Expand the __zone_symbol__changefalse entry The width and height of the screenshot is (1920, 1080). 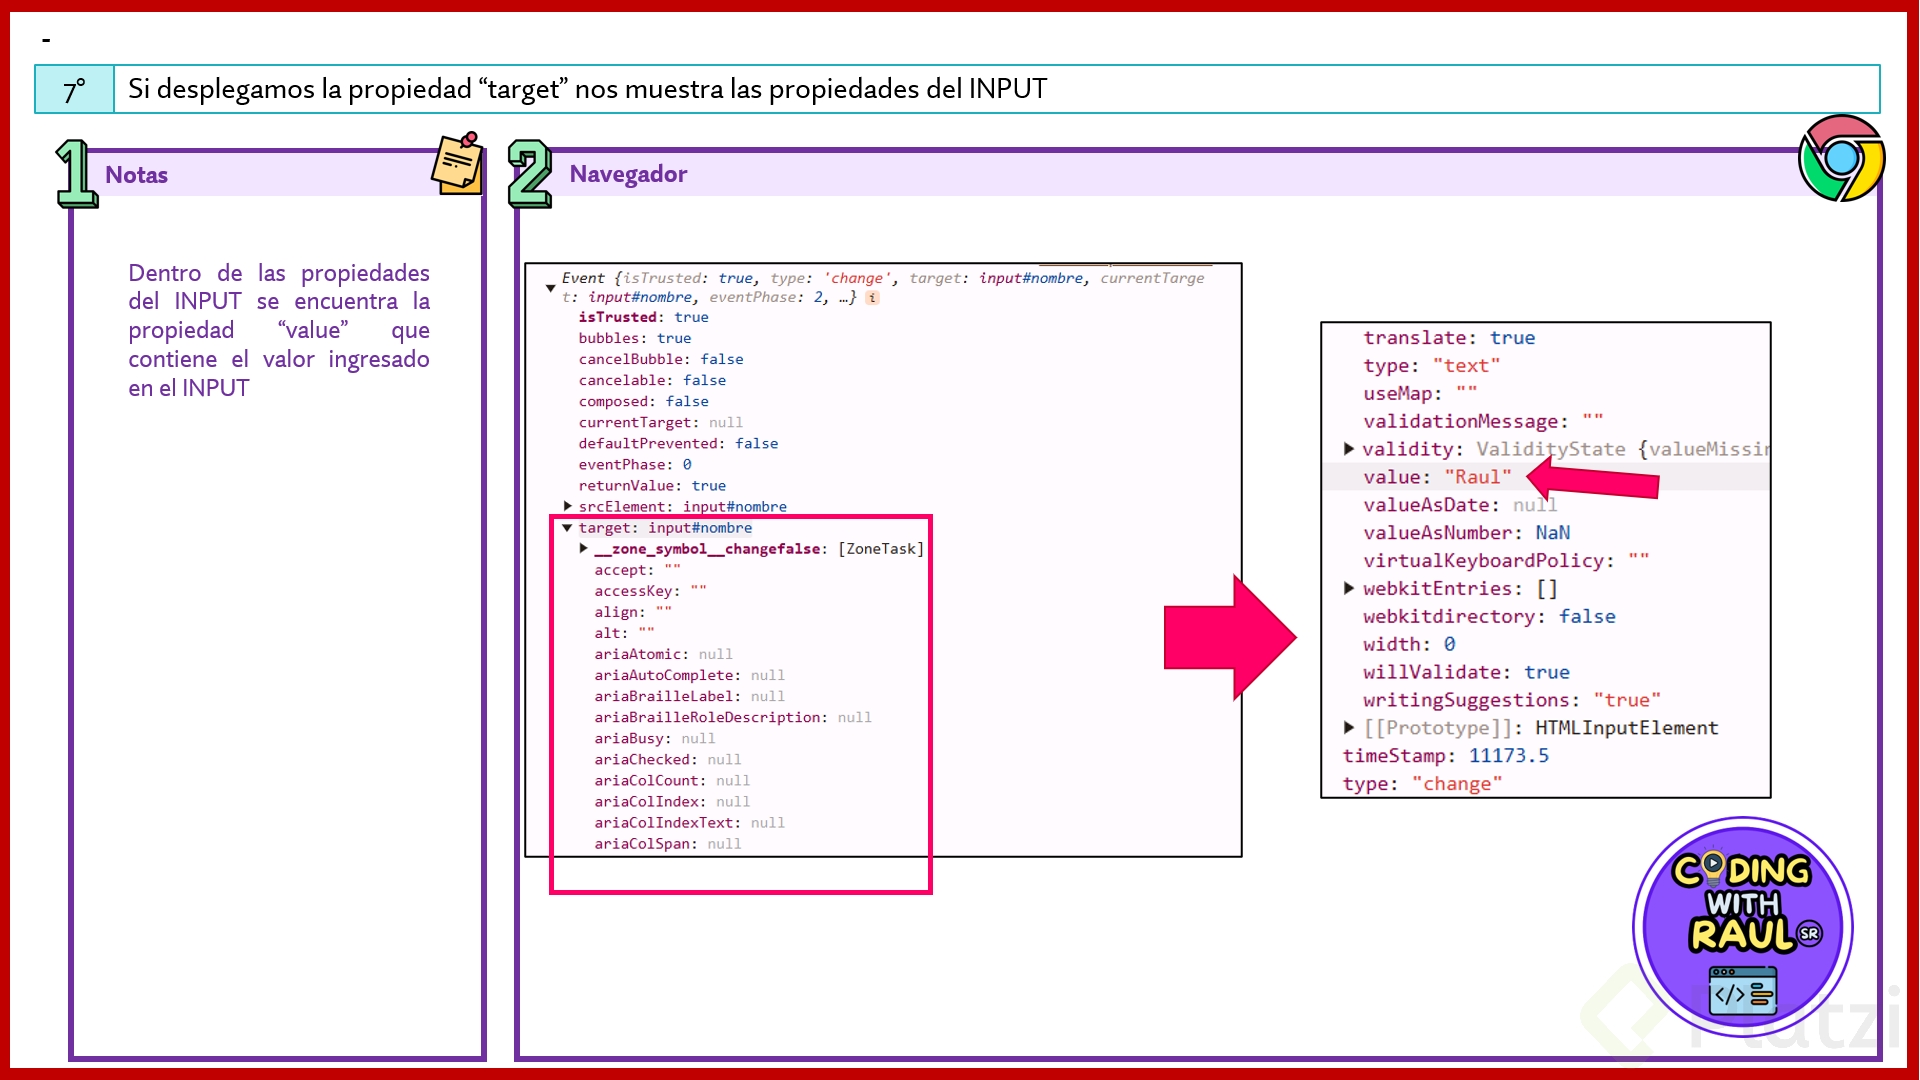(584, 549)
